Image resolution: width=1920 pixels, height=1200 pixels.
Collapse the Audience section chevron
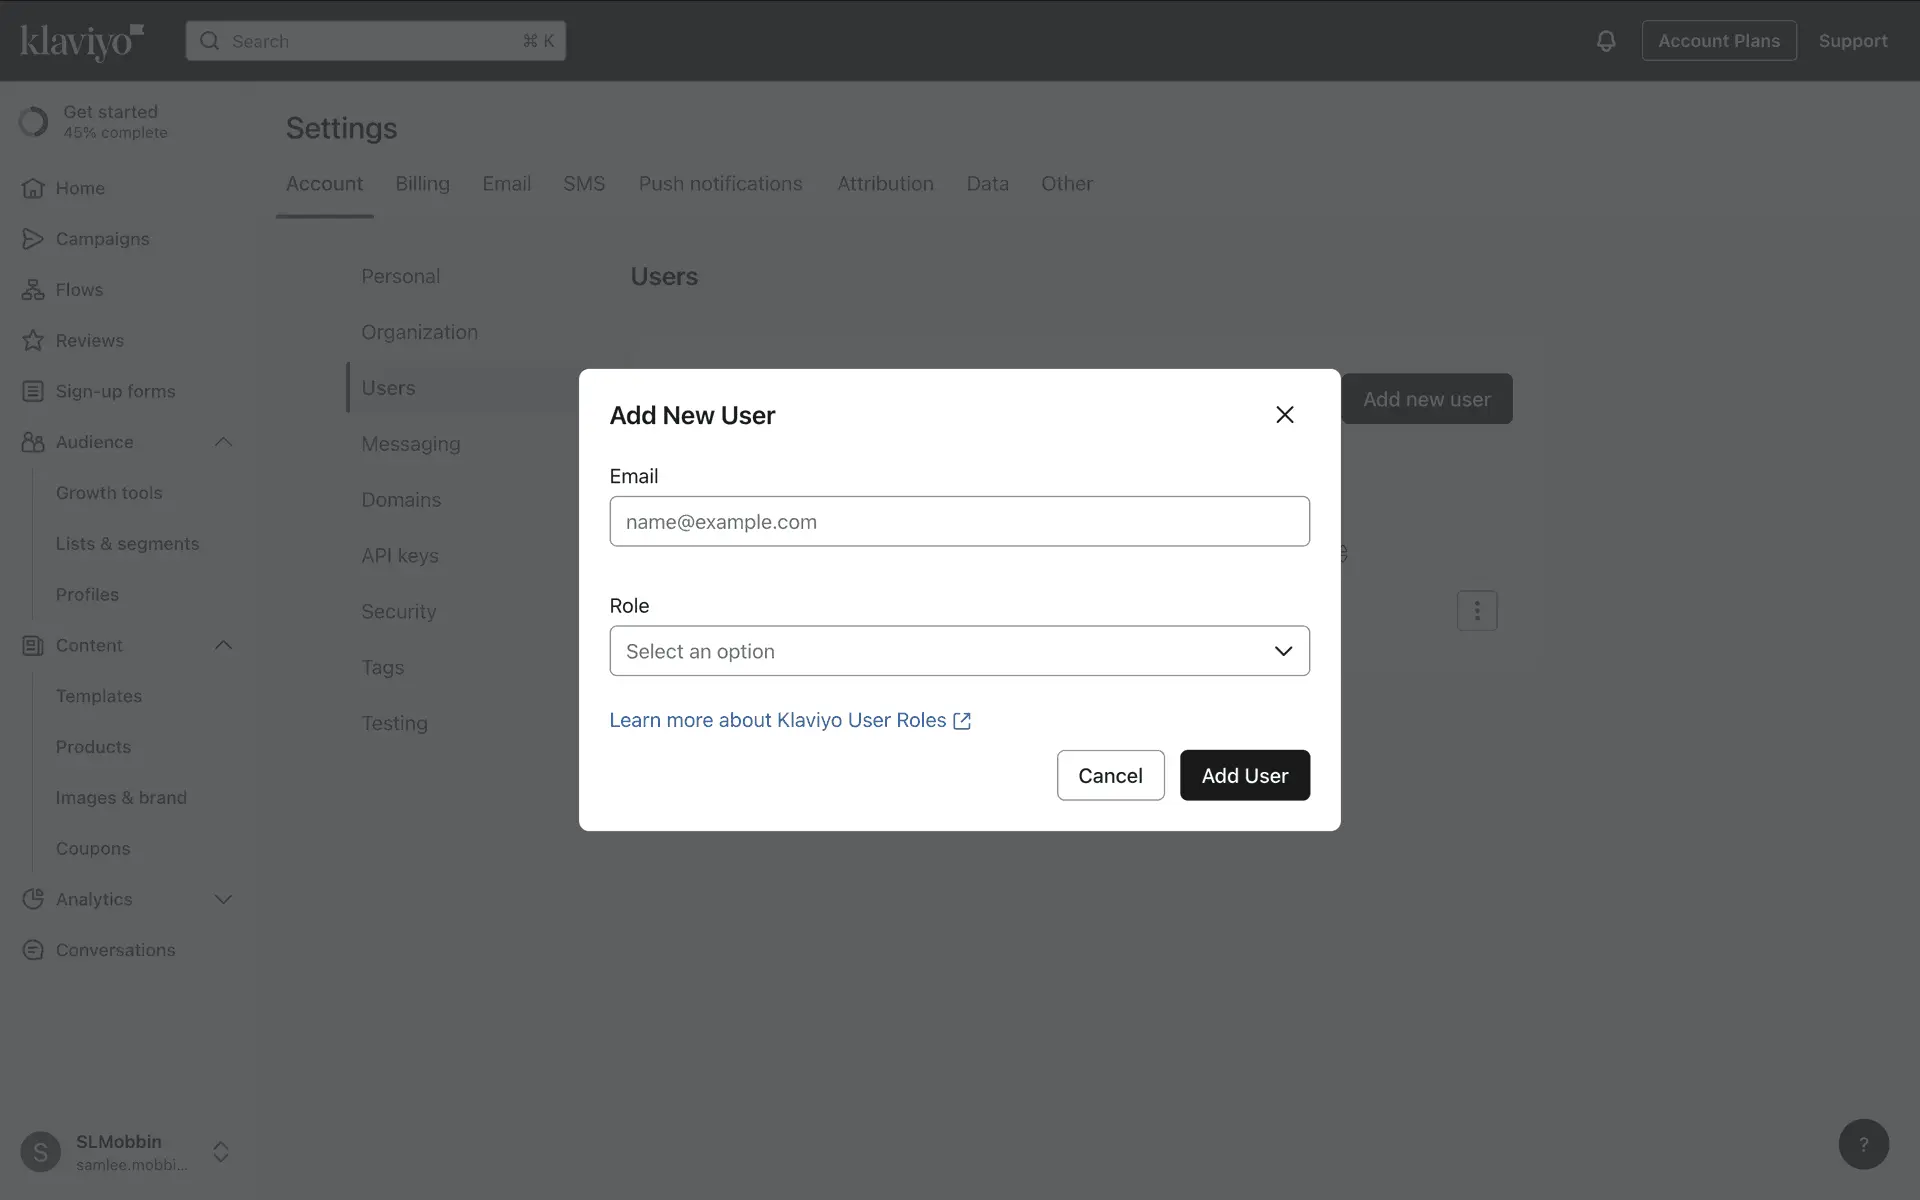click(223, 442)
